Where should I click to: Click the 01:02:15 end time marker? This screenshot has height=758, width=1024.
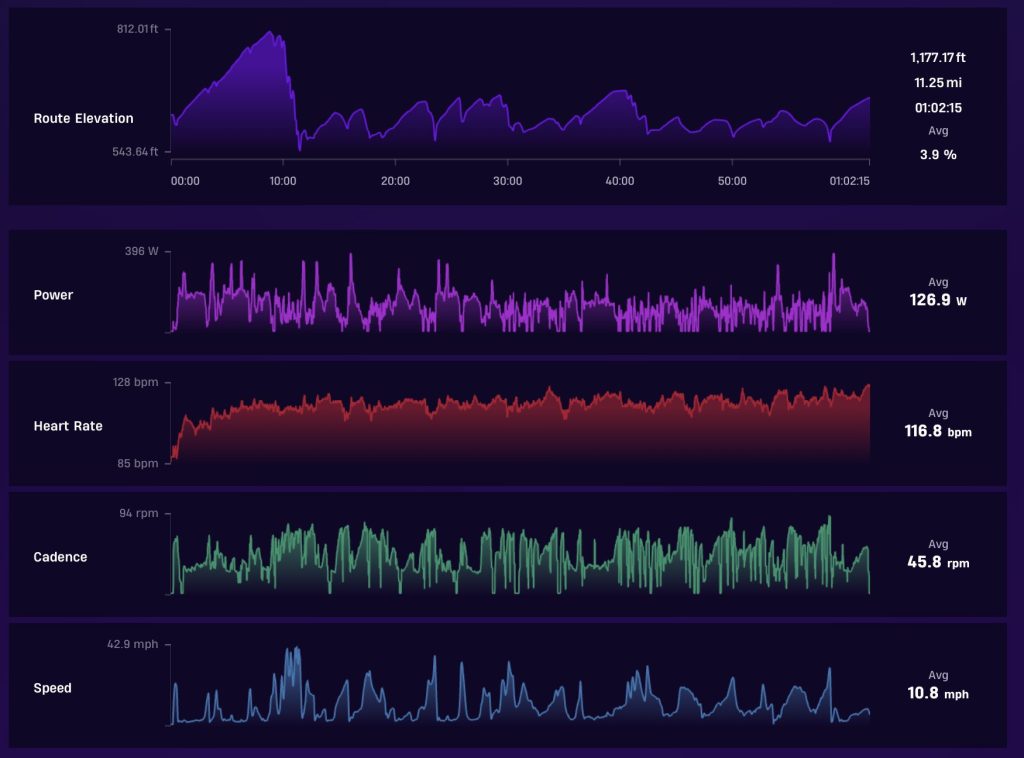coord(849,181)
